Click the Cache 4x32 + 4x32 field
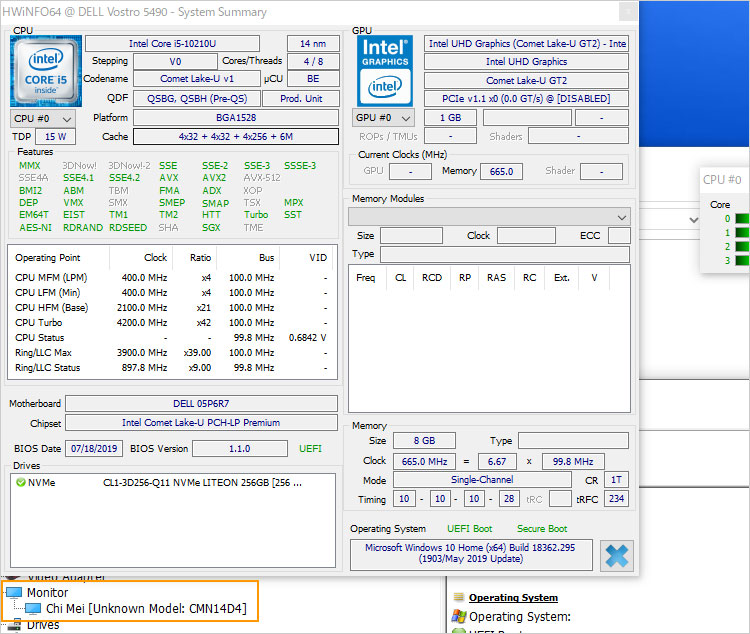 pos(236,136)
